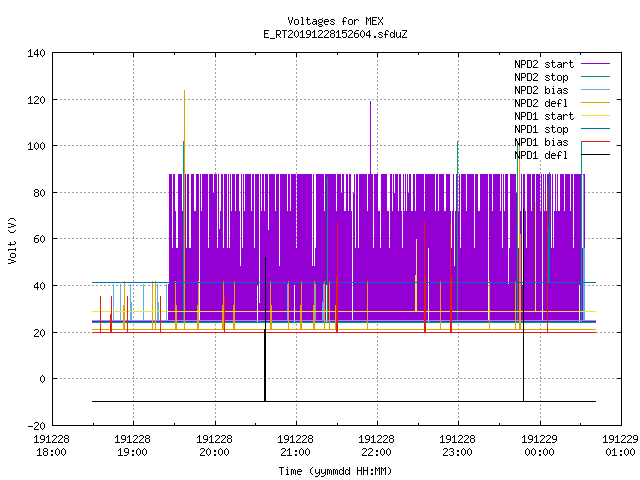Viewport: 640px width, 480px height.
Task: Click the NPD2 start legend label
Action: tap(544, 64)
